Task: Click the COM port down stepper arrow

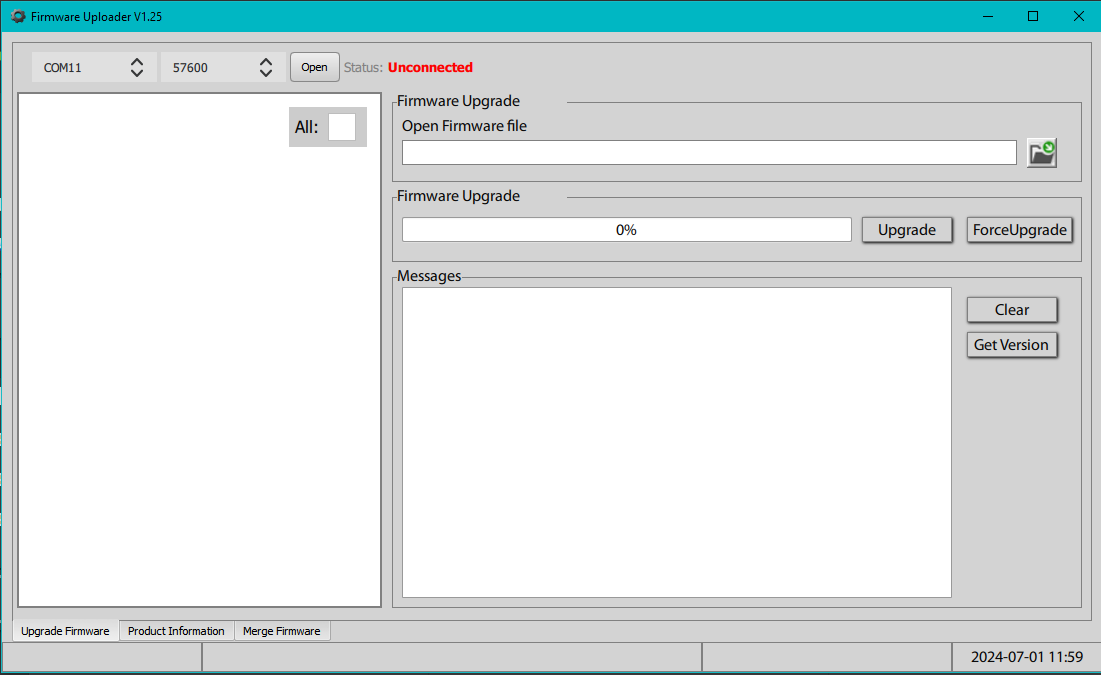Action: coord(137,73)
